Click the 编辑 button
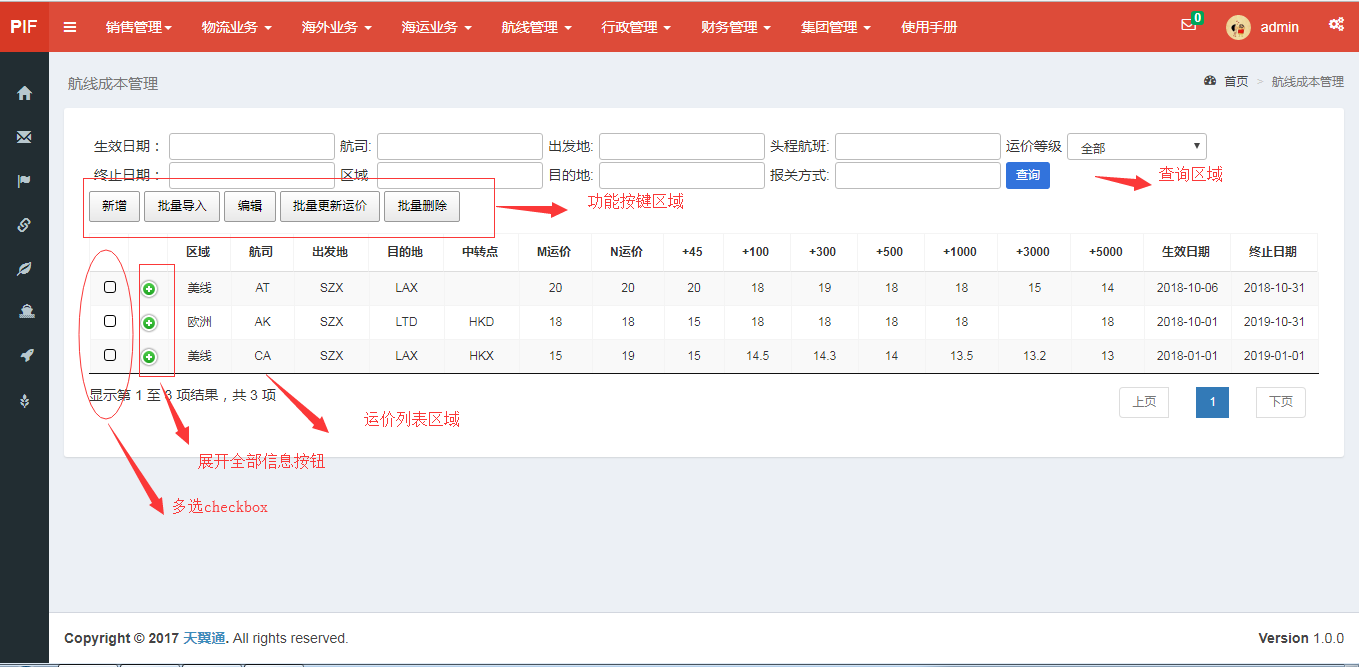 click(250, 206)
